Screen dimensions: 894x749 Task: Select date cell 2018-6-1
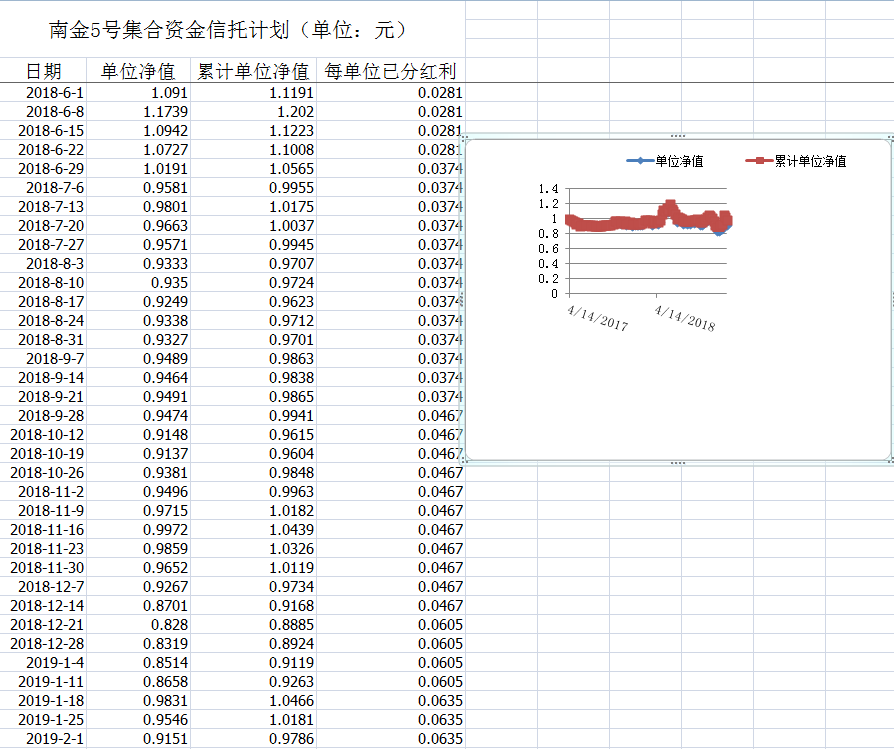click(43, 92)
